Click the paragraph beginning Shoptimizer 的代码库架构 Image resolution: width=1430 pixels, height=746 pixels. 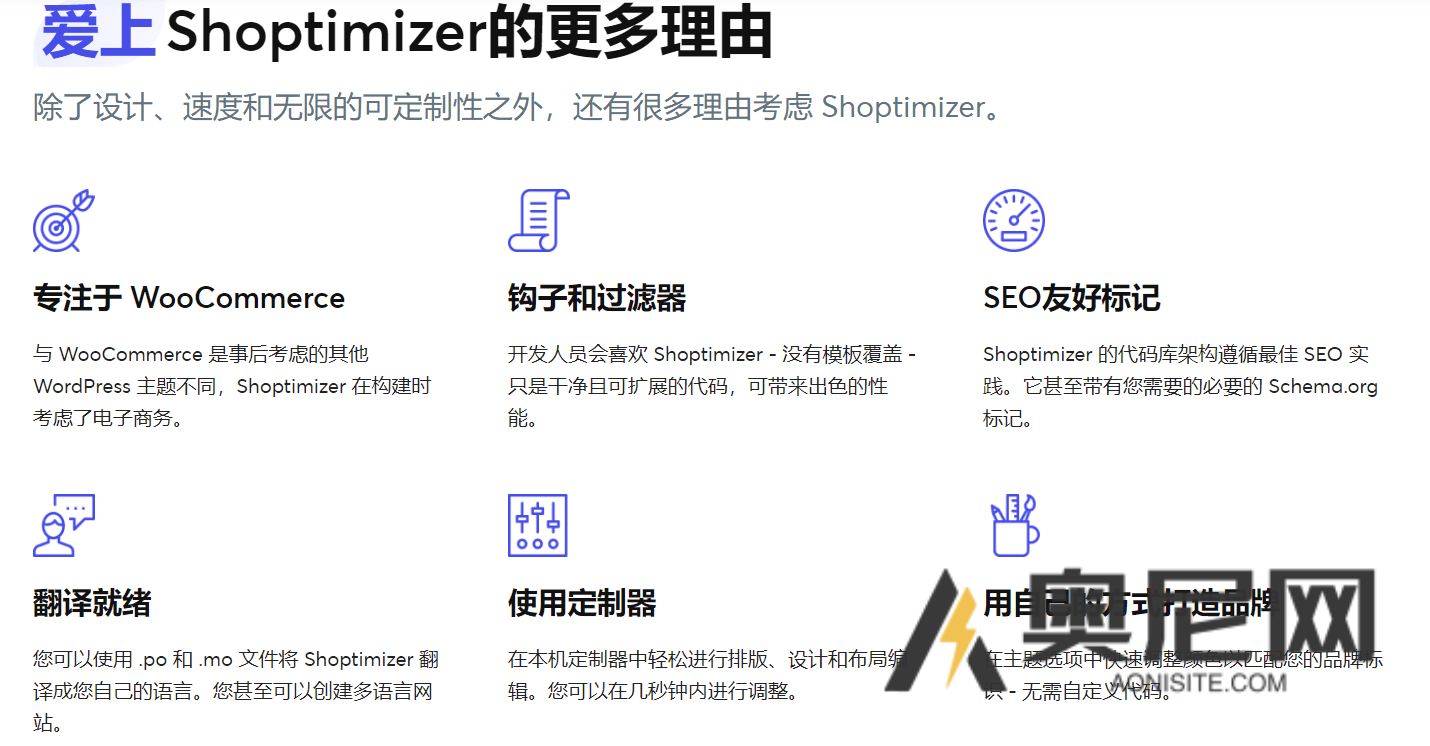pos(1180,386)
